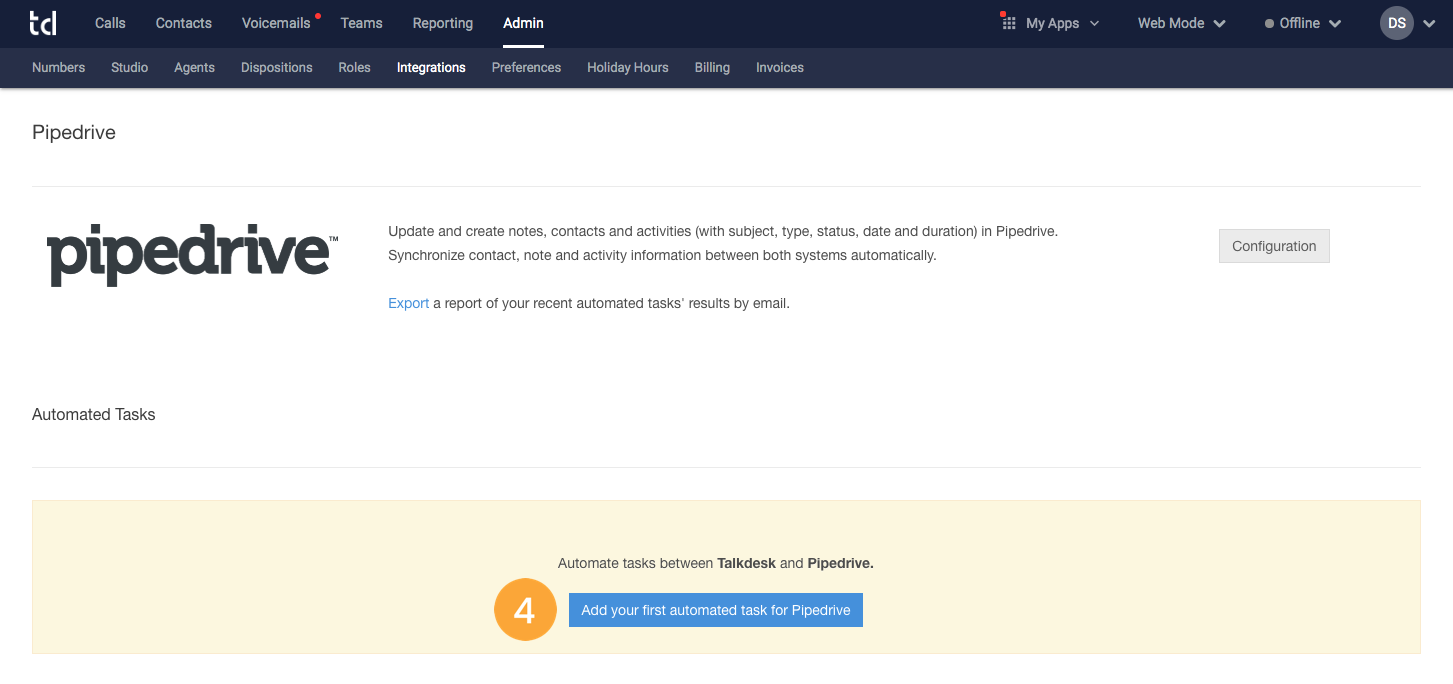
Task: Navigate to Holiday Hours settings
Action: pyautogui.click(x=627, y=67)
